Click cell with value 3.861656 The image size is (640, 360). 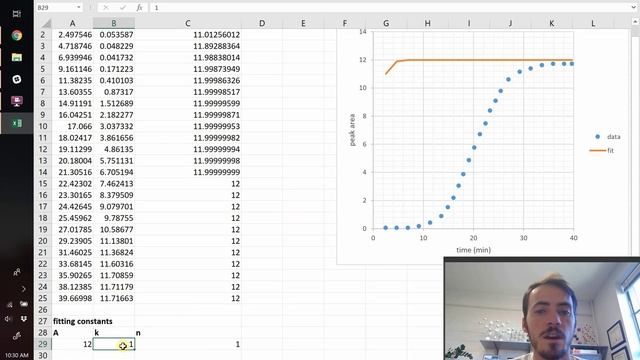114,138
